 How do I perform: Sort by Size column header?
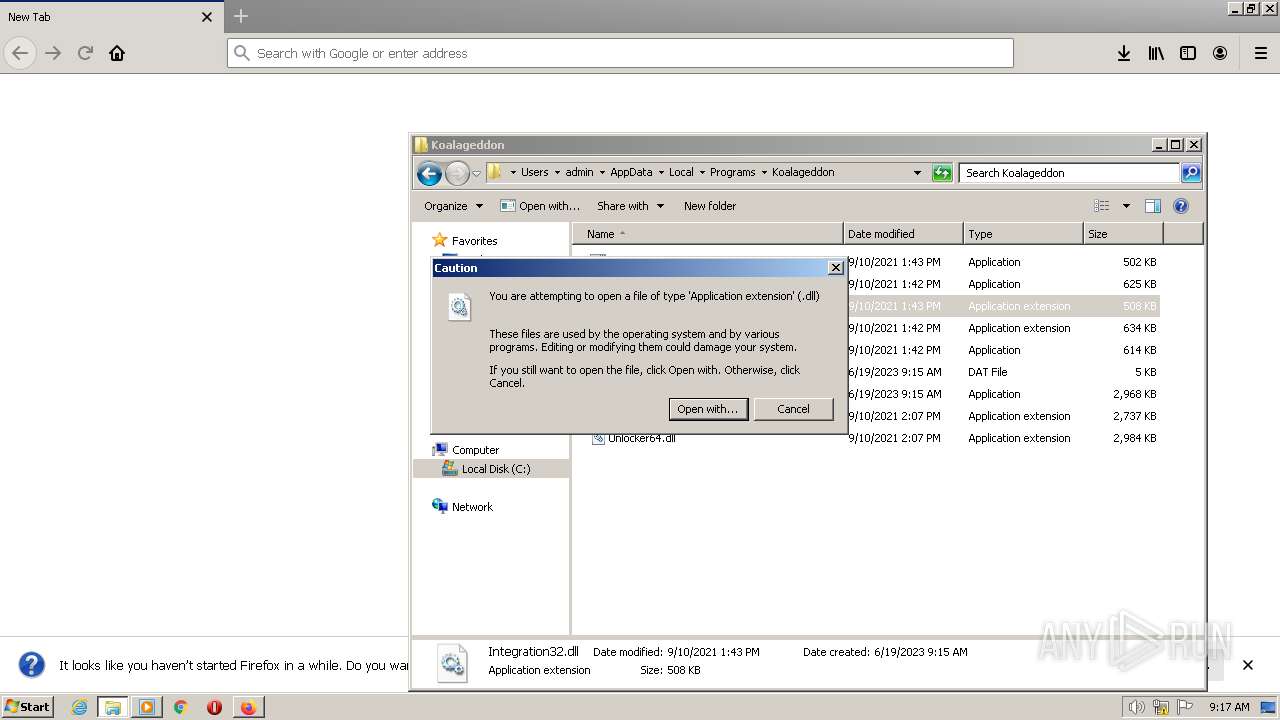(x=1123, y=234)
